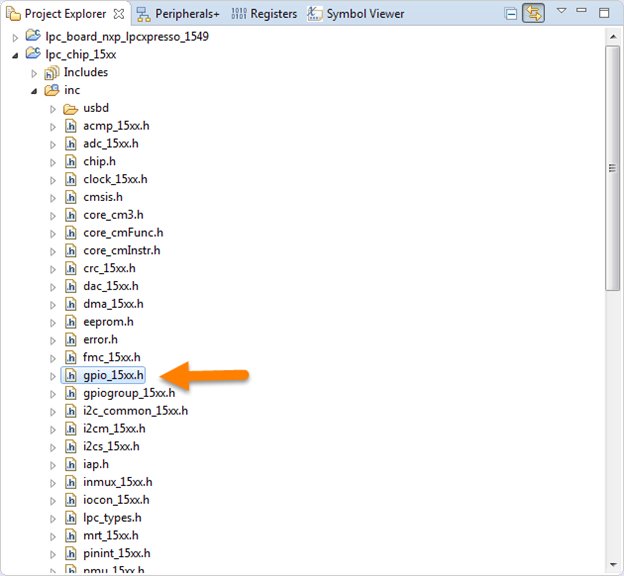
Task: Expand the usbd folder
Action: click(53, 109)
